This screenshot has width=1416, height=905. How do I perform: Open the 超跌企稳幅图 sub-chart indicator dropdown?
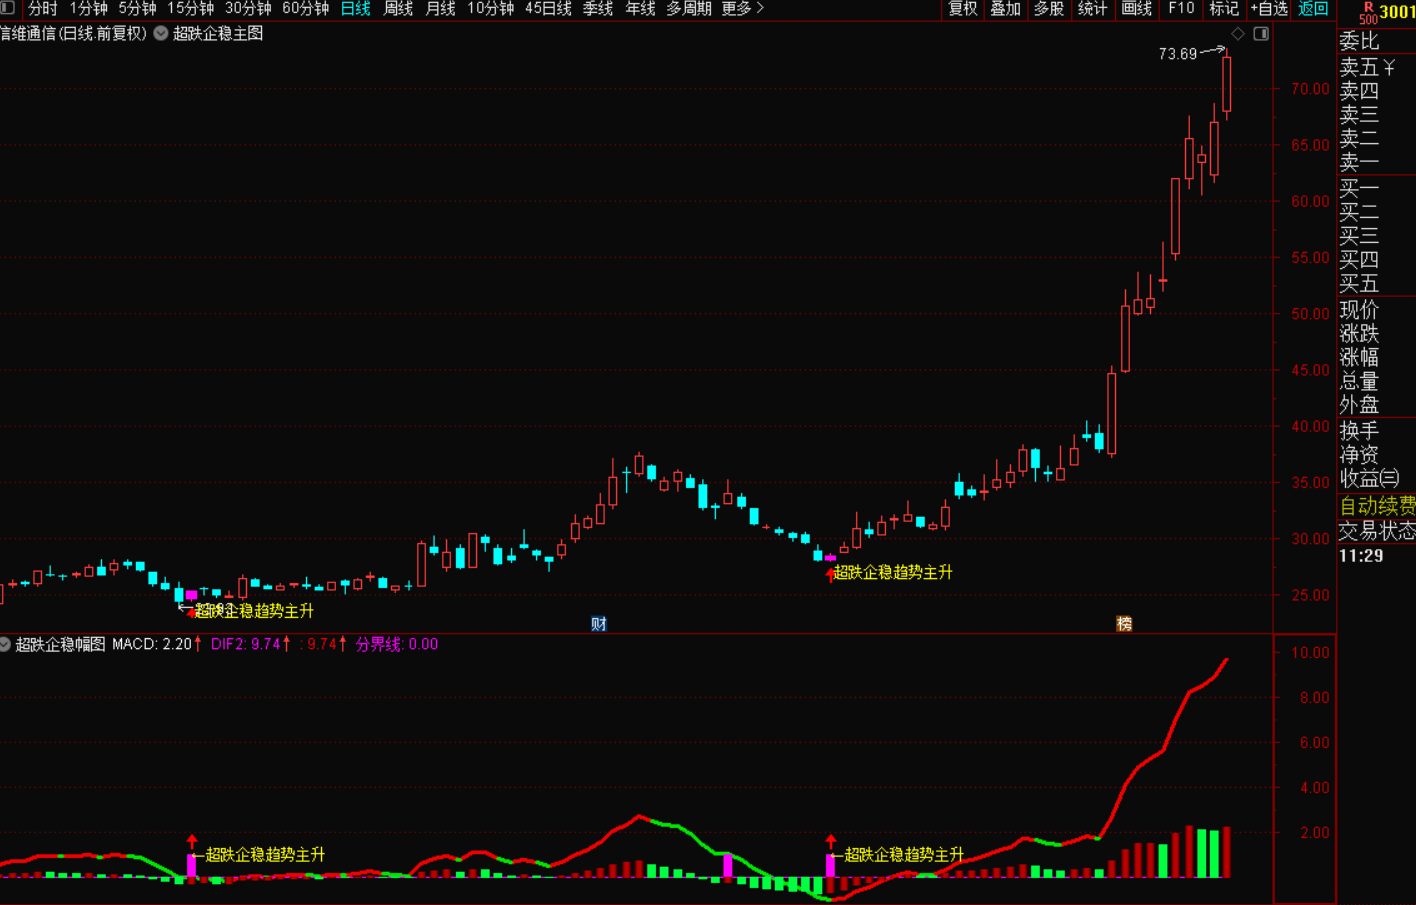pos(5,644)
